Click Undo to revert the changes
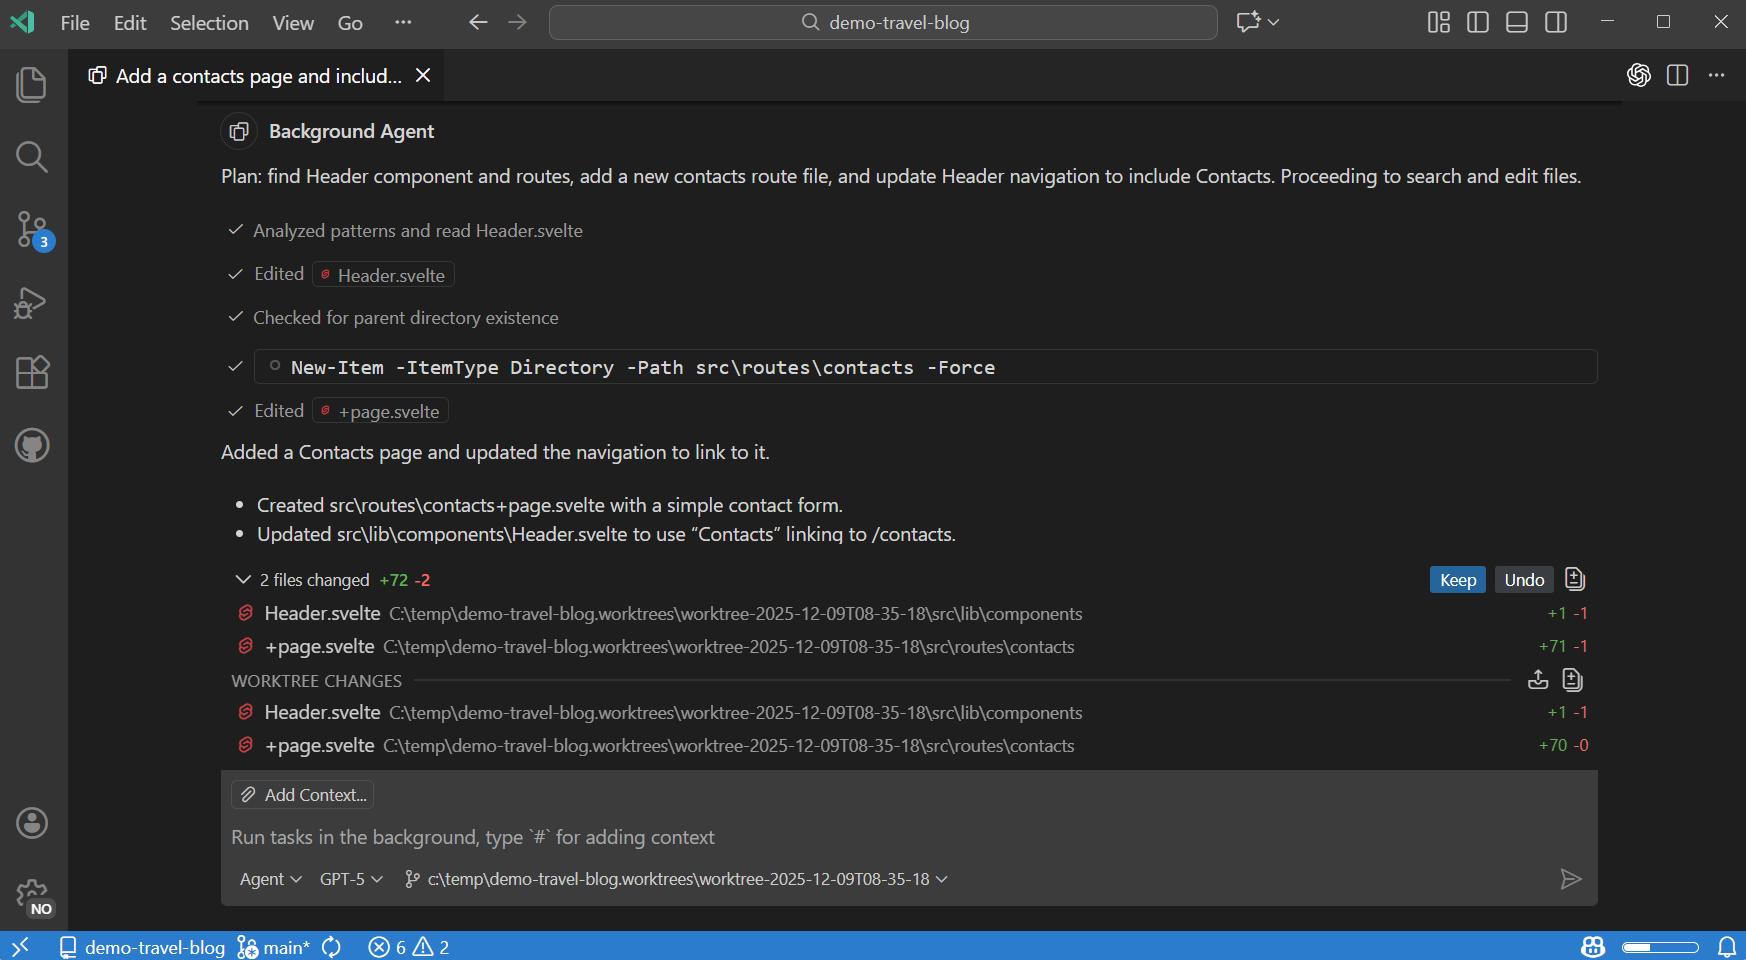The width and height of the screenshot is (1746, 960). [1523, 579]
